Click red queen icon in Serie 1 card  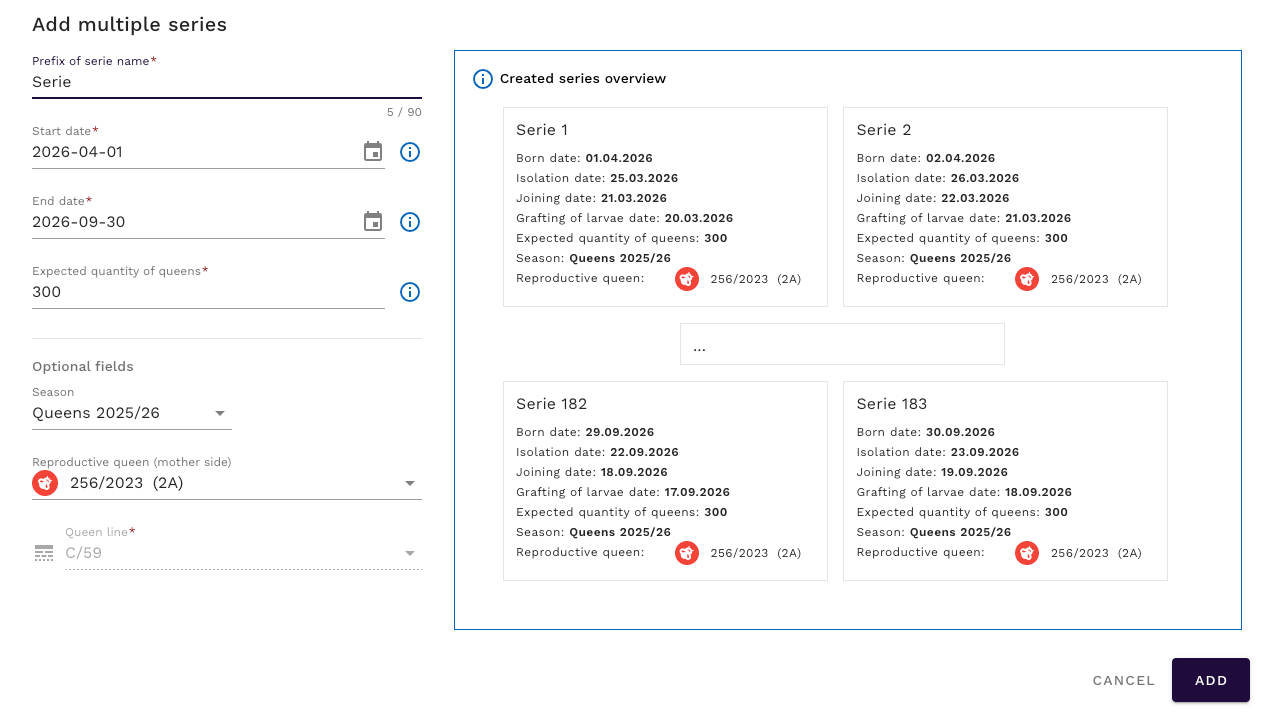687,279
